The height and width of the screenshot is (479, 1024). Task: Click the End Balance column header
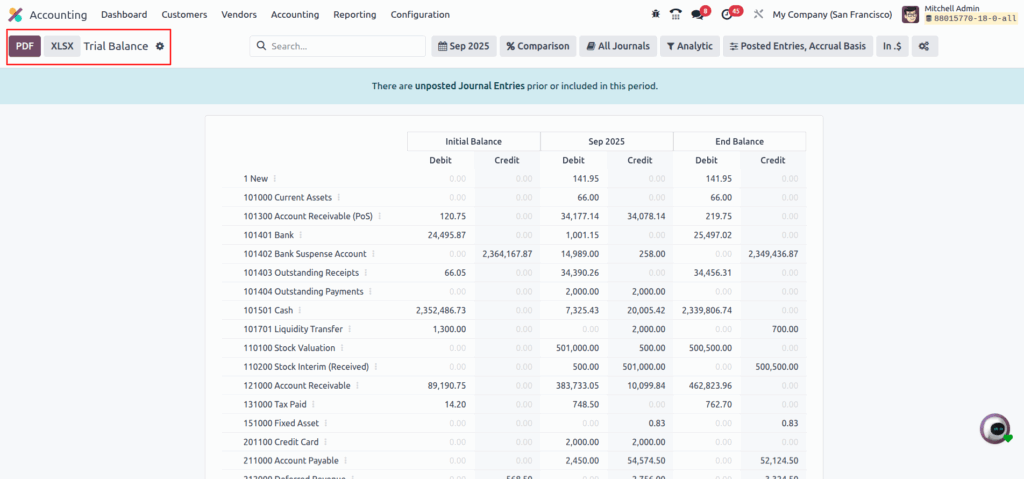click(x=739, y=141)
